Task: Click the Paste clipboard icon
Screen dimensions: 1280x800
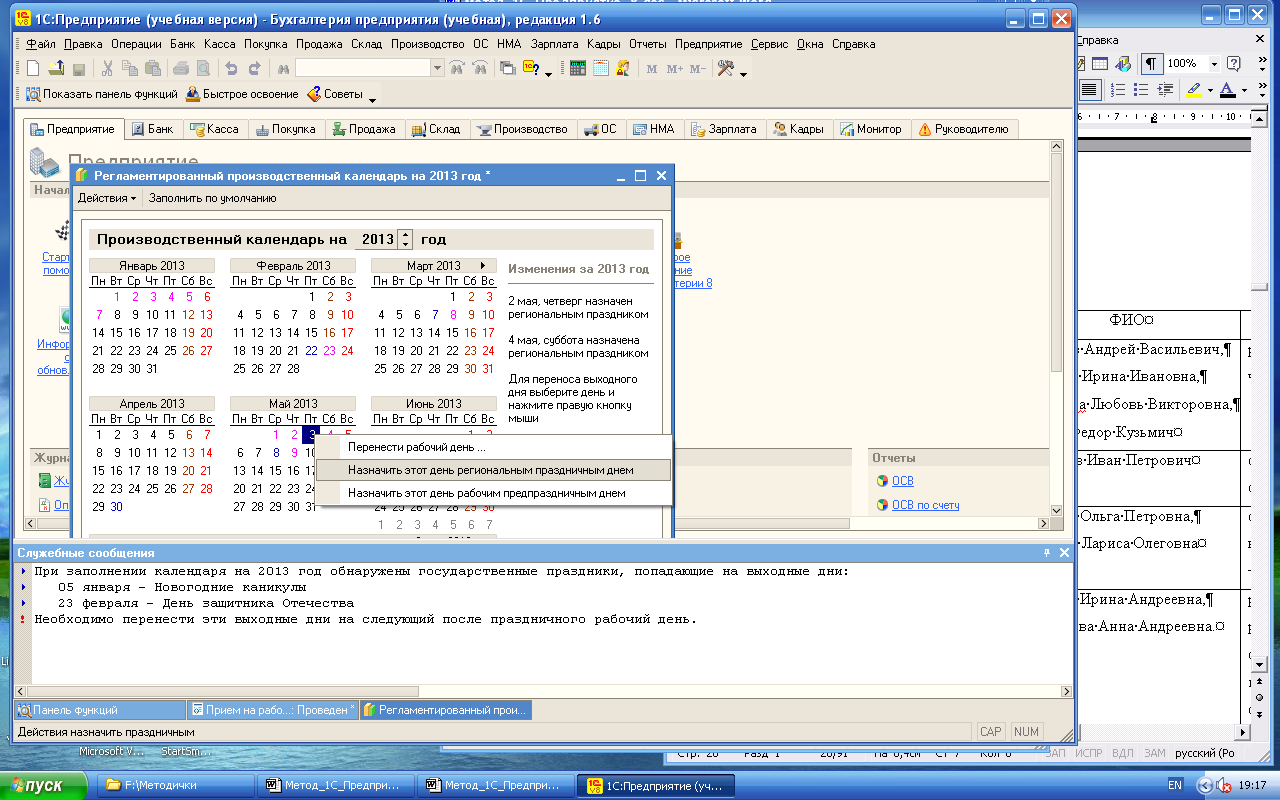Action: (153, 68)
